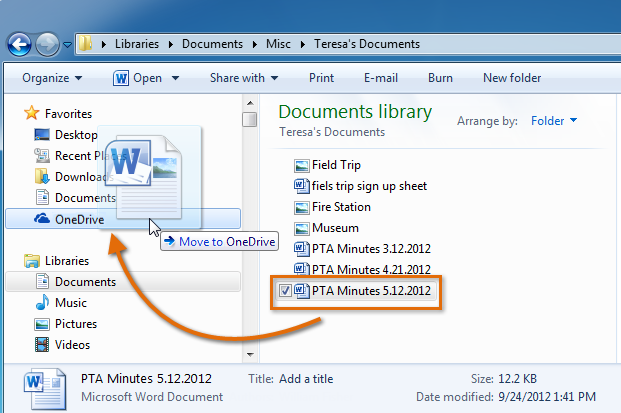Select PTA Minutes 4.21.2012 file name
The image size is (621, 413).
click(371, 270)
